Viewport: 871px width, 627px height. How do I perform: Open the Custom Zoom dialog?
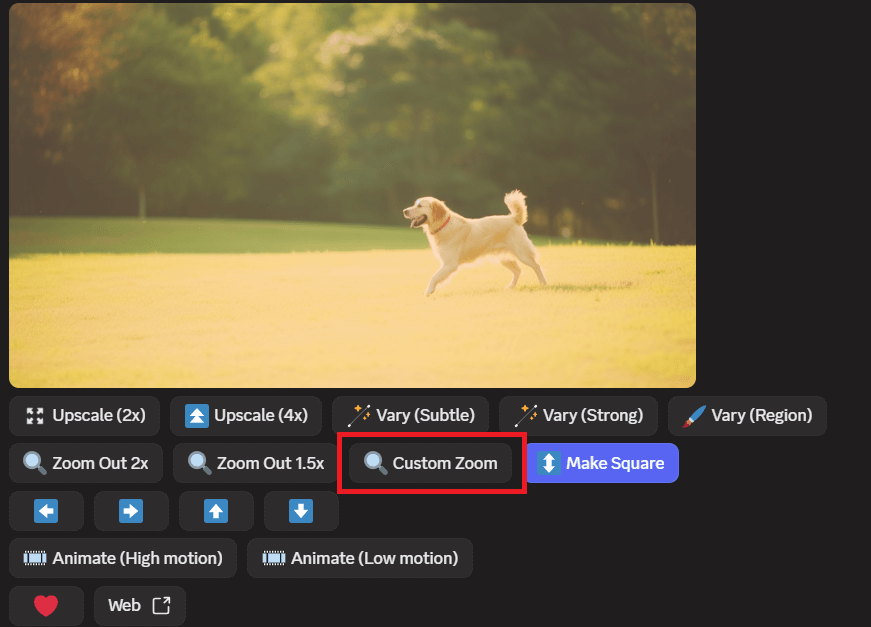tap(431, 463)
